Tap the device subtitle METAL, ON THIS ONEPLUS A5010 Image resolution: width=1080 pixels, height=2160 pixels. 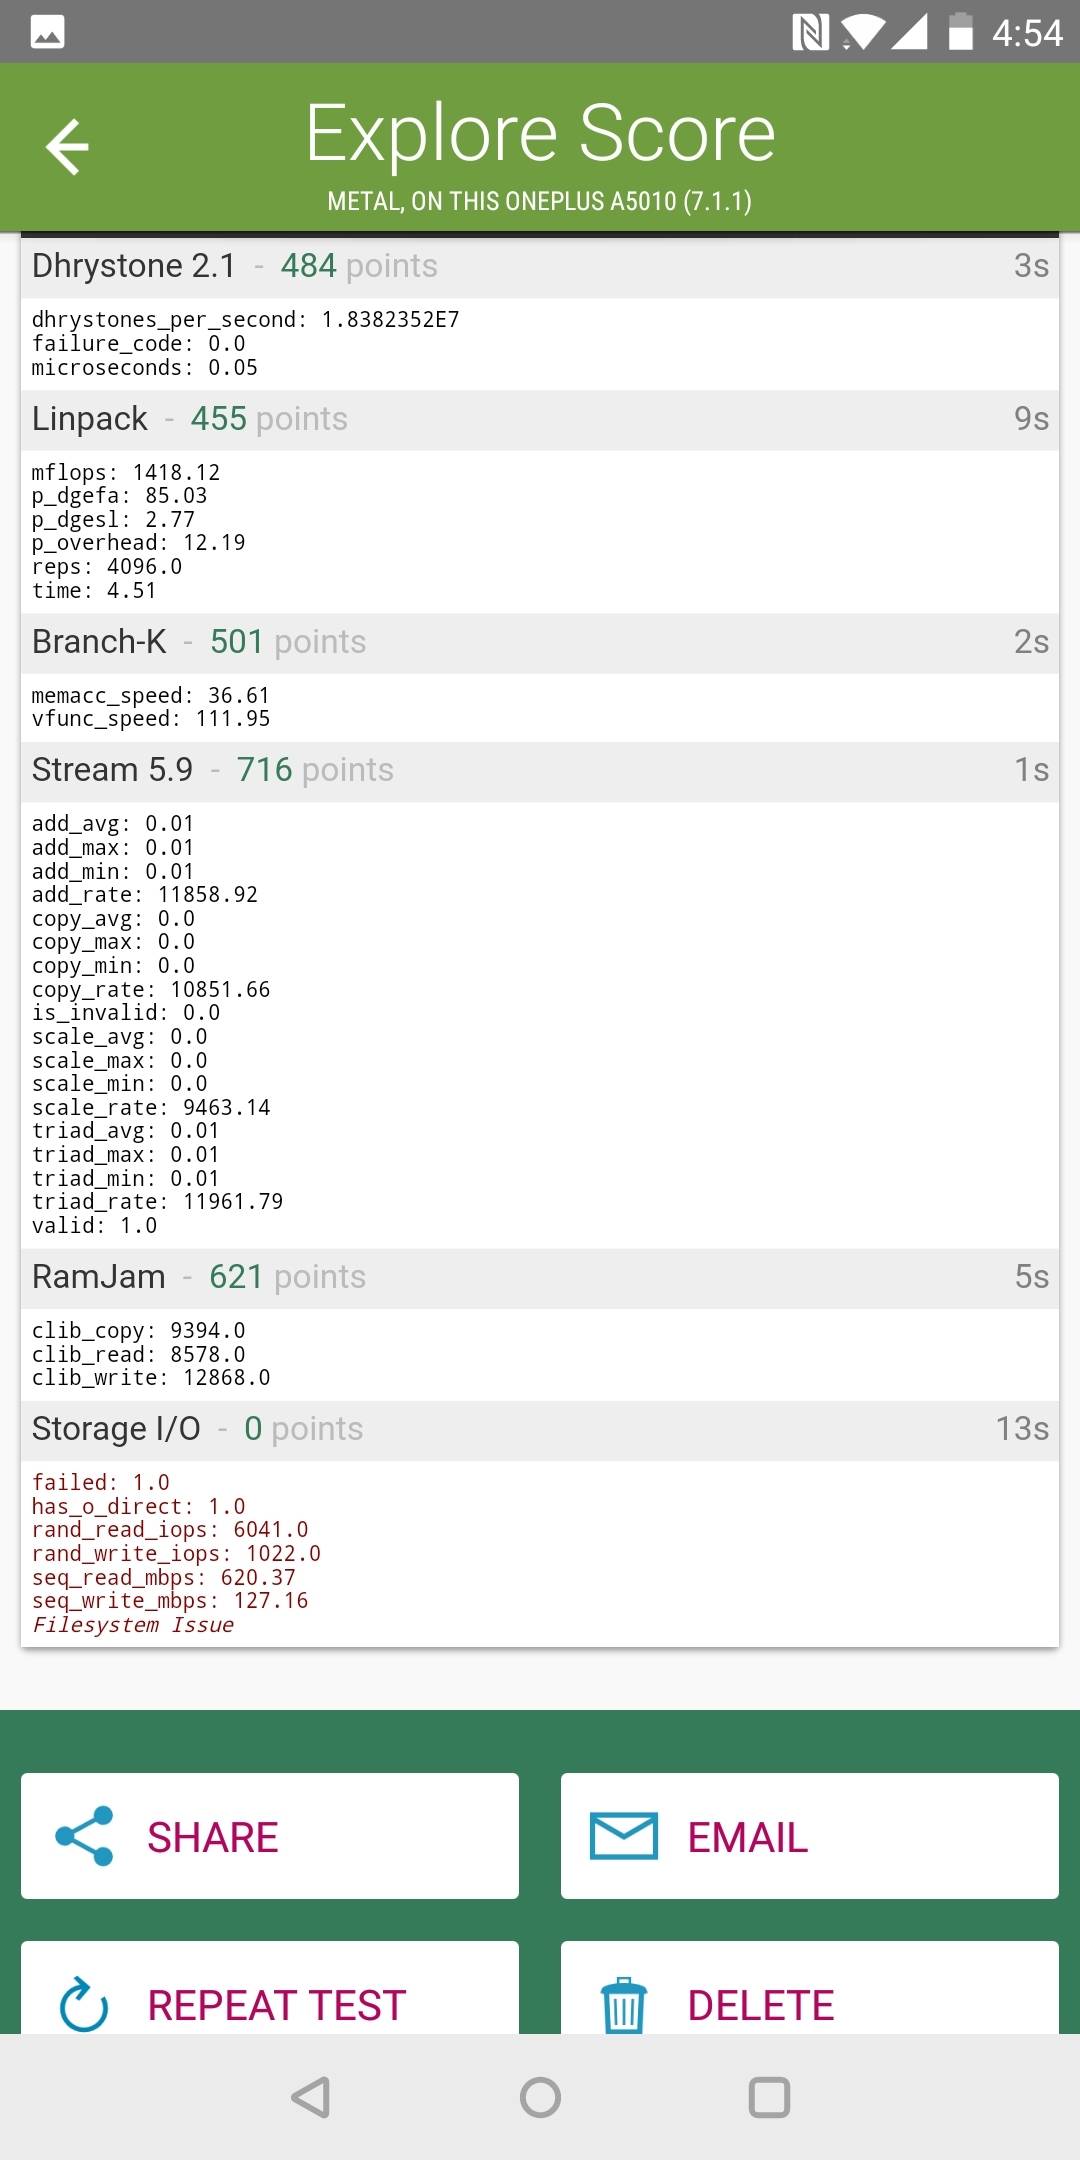coord(540,201)
